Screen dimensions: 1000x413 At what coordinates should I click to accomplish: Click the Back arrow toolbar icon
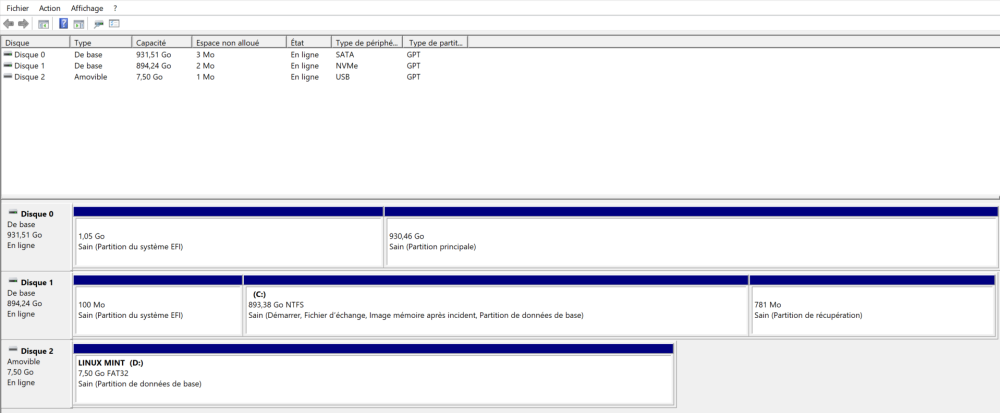click(9, 24)
